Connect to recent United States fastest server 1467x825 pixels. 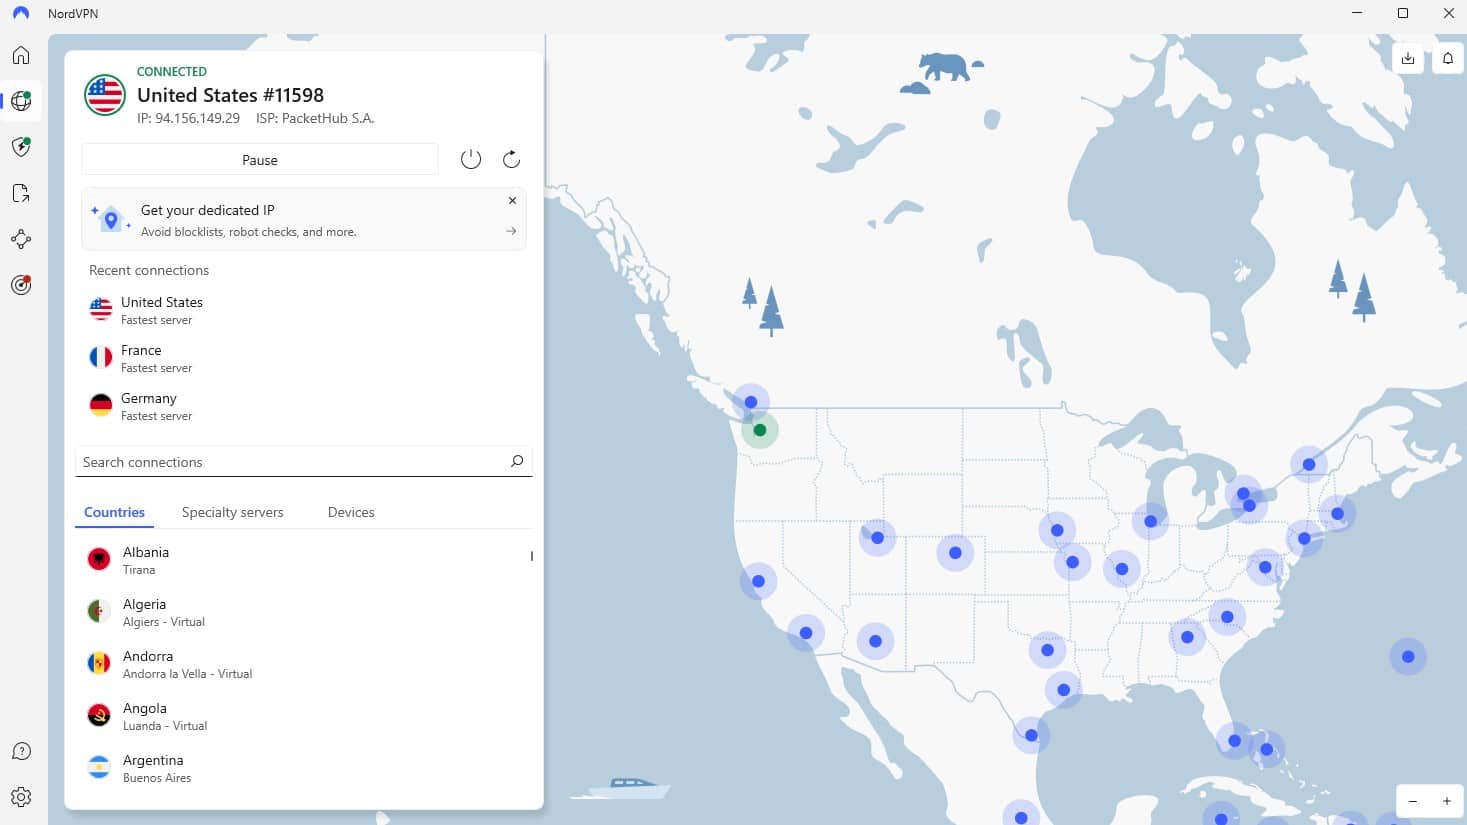303,310
